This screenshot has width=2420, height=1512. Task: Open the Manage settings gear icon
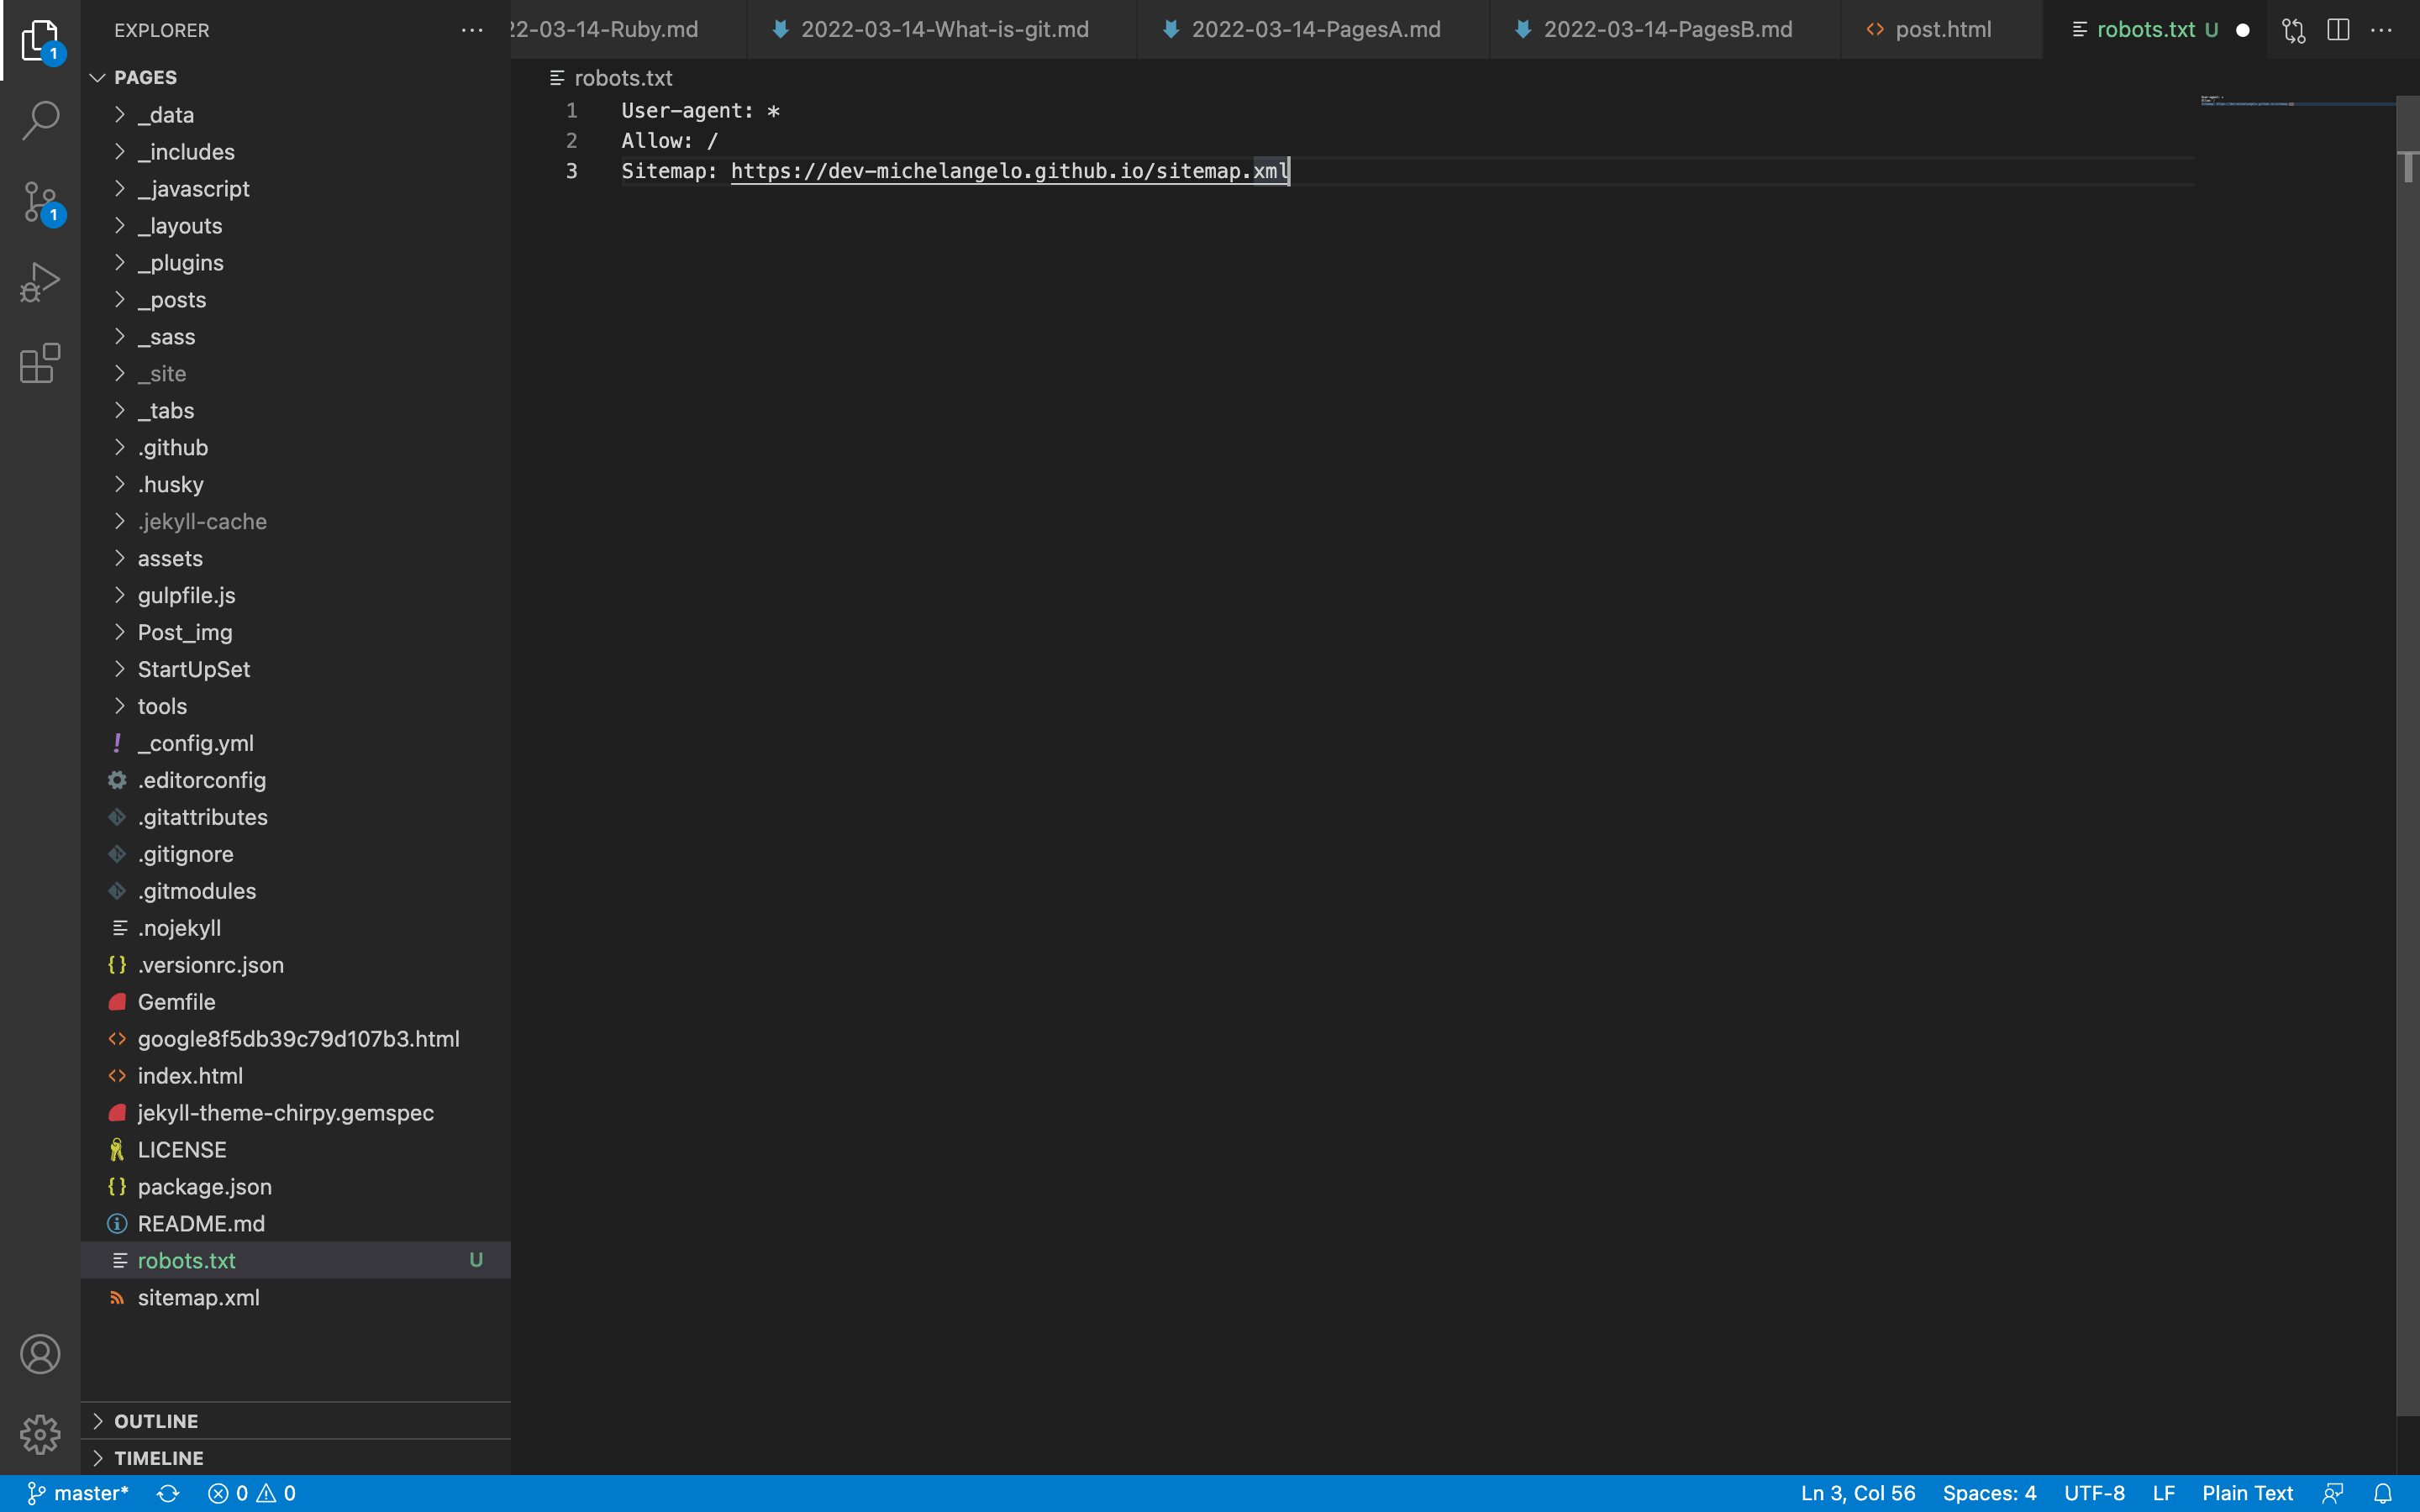(39, 1433)
